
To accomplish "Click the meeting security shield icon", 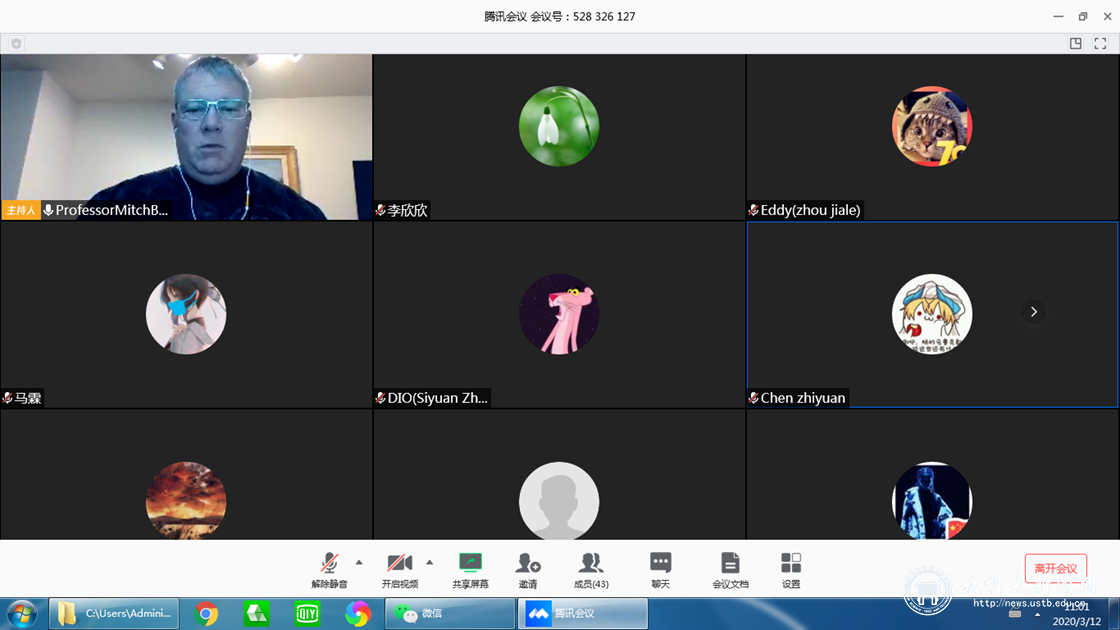I will (16, 44).
